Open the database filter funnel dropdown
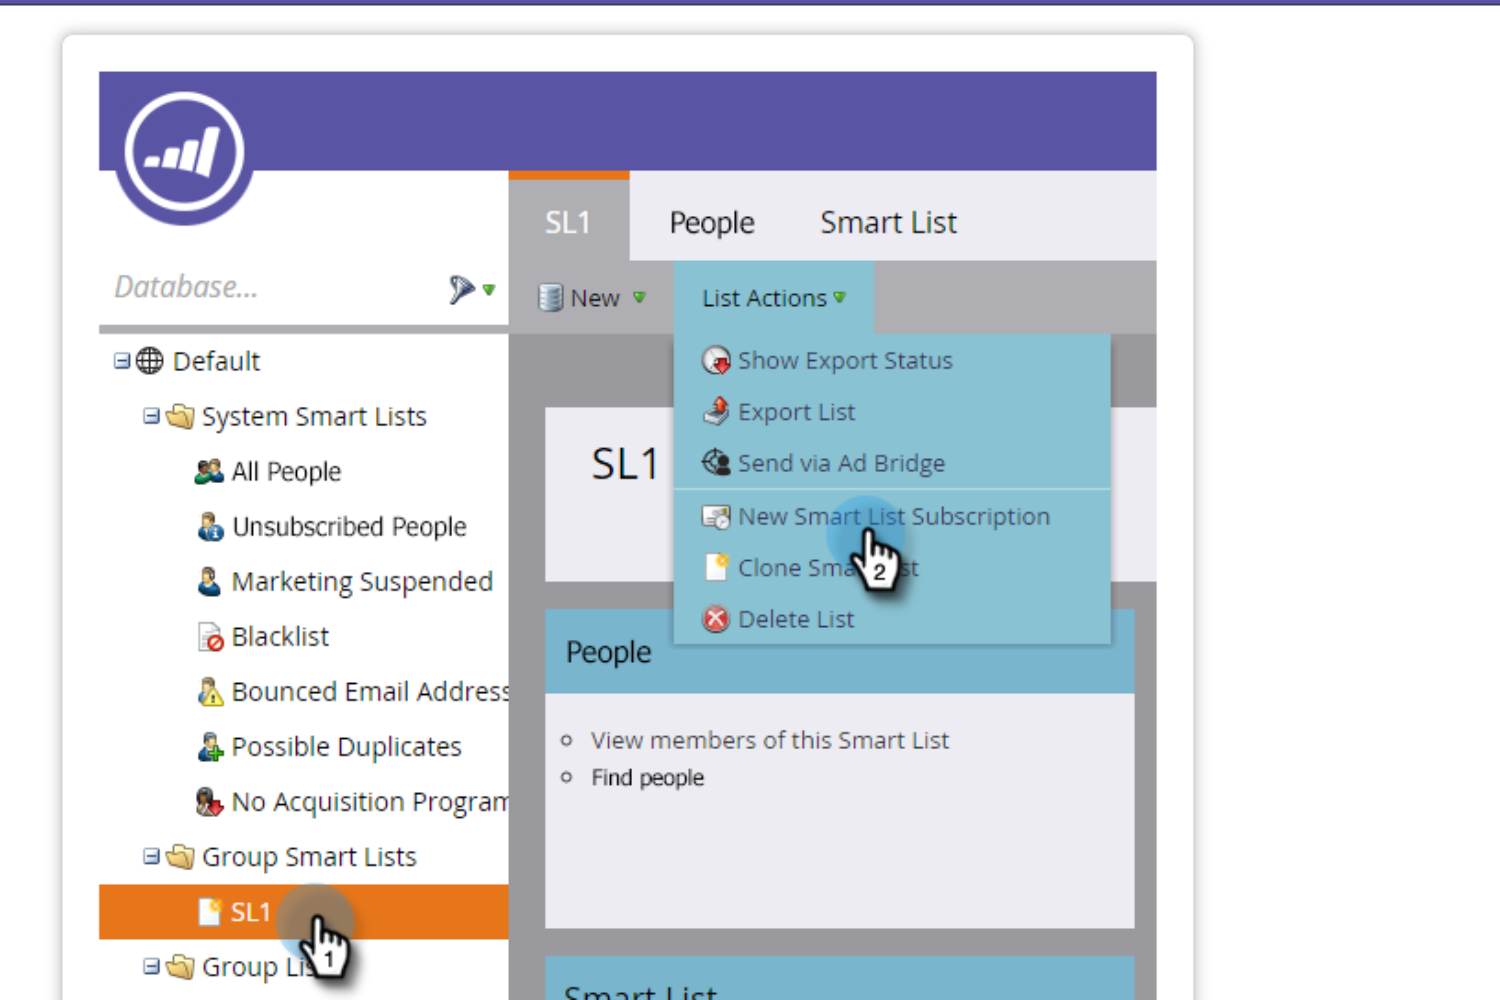 pyautogui.click(x=472, y=290)
